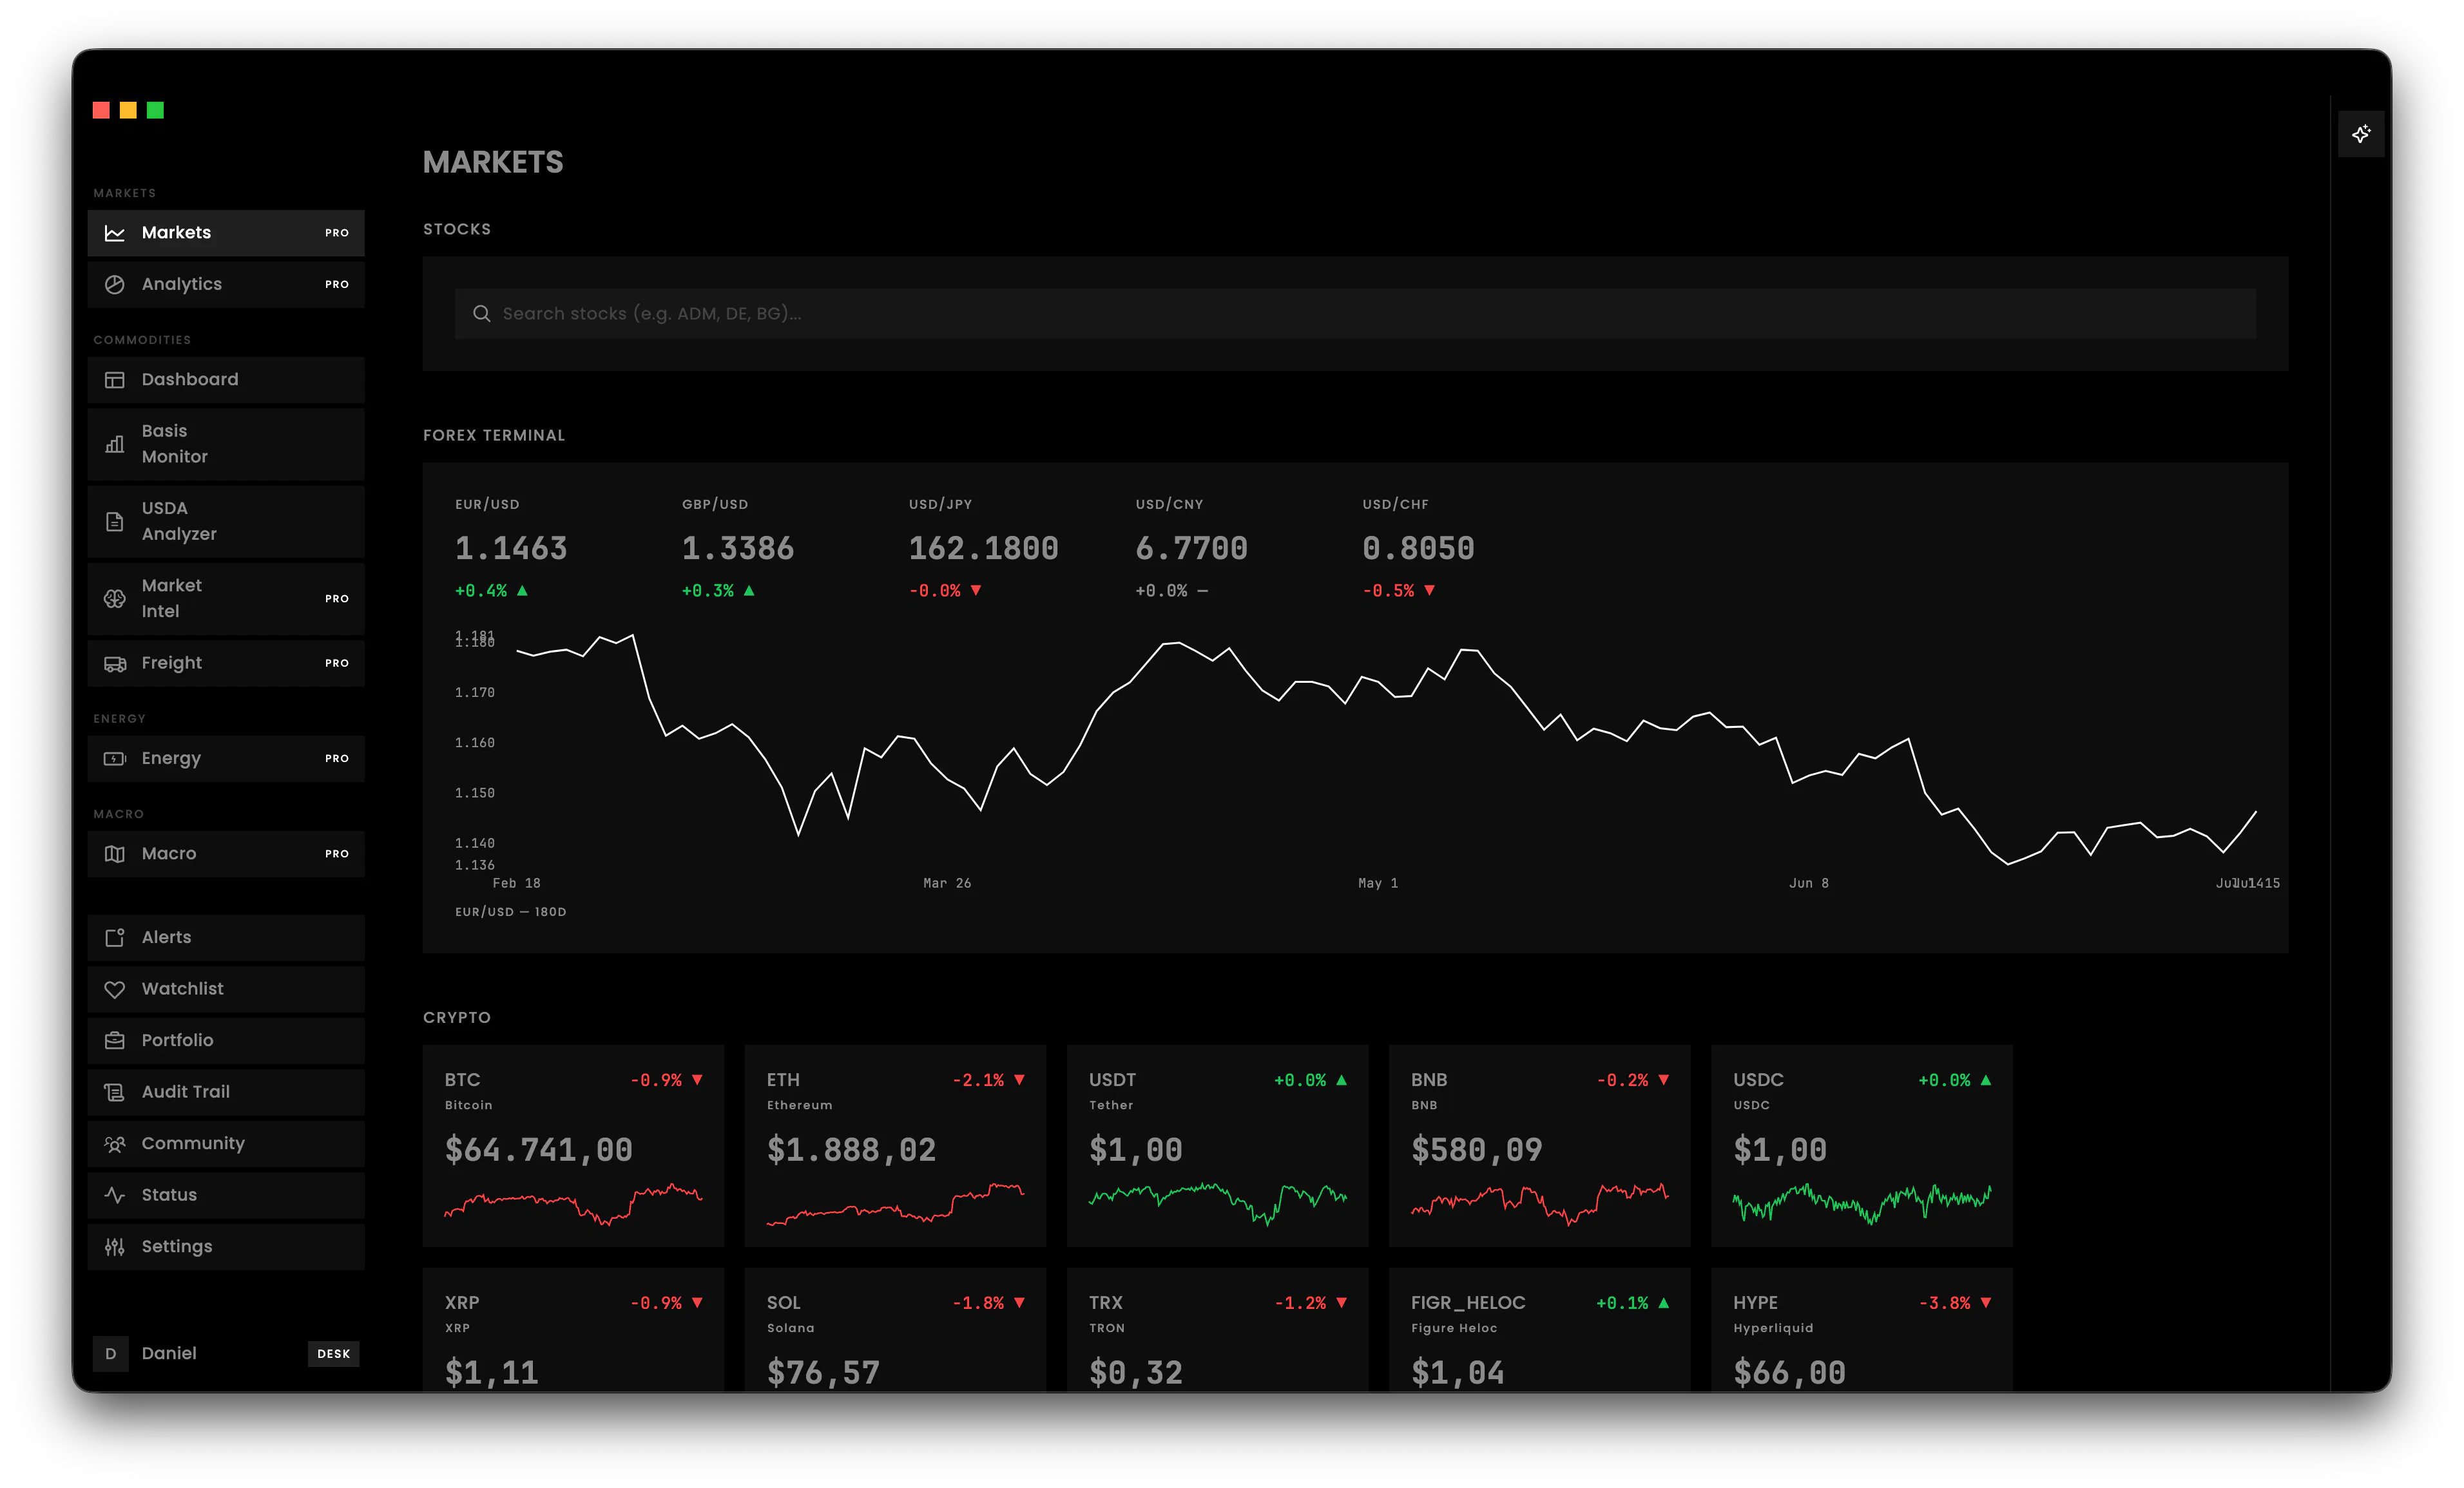Screen dimensions: 2464x1488
Task: Select the USD/JPY forex pair
Action: 984,547
